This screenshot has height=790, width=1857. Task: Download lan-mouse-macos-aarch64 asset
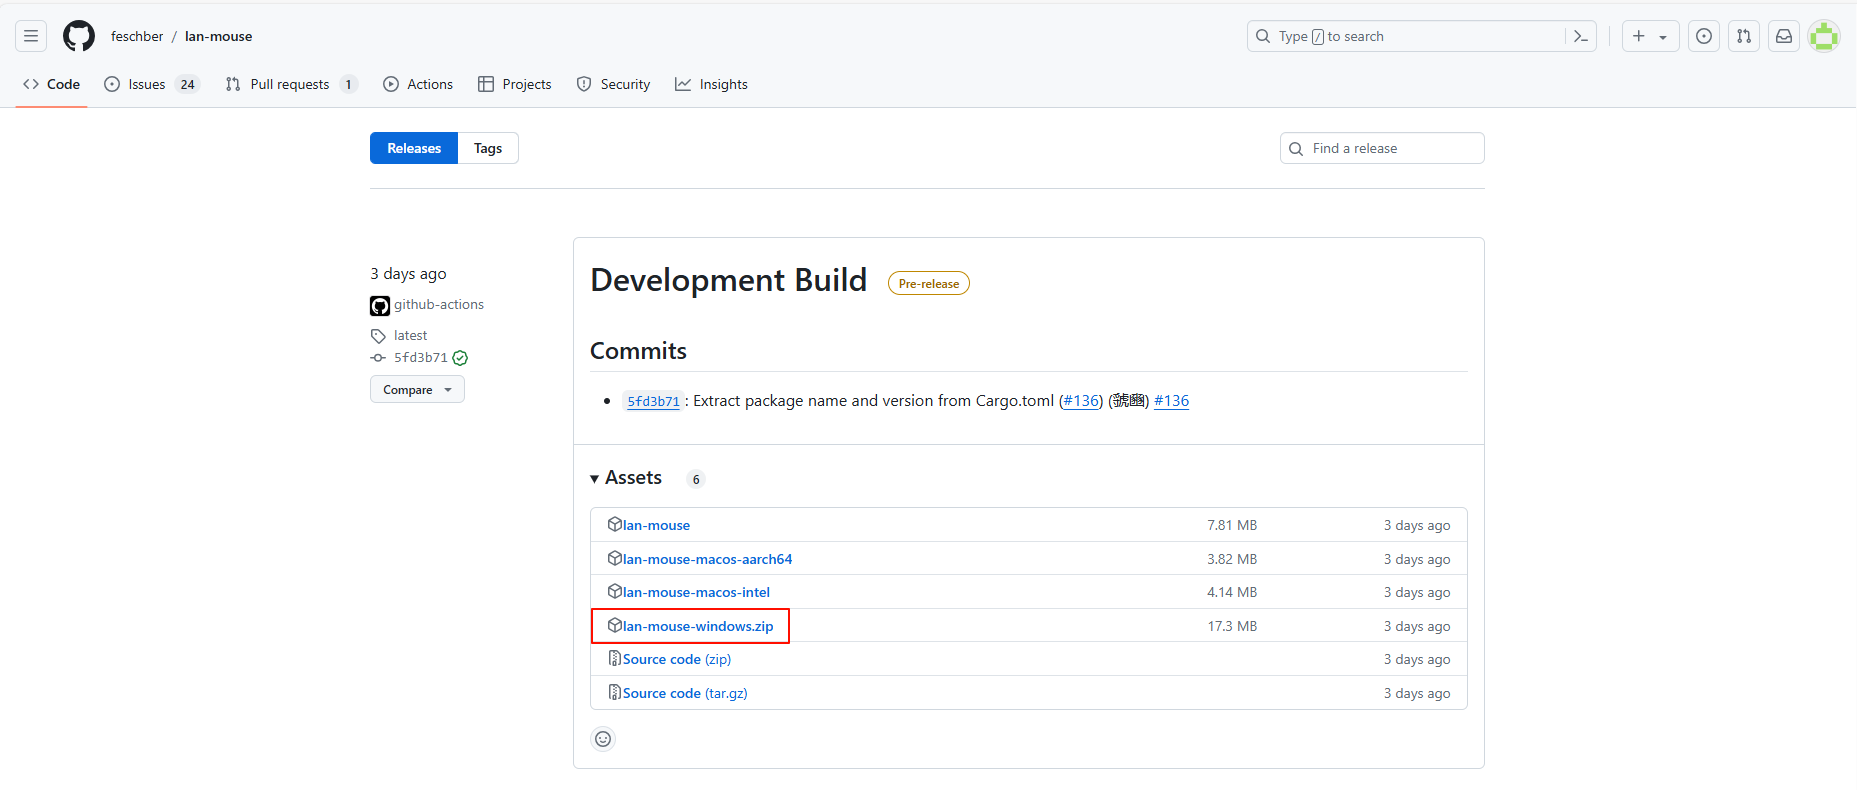click(706, 559)
